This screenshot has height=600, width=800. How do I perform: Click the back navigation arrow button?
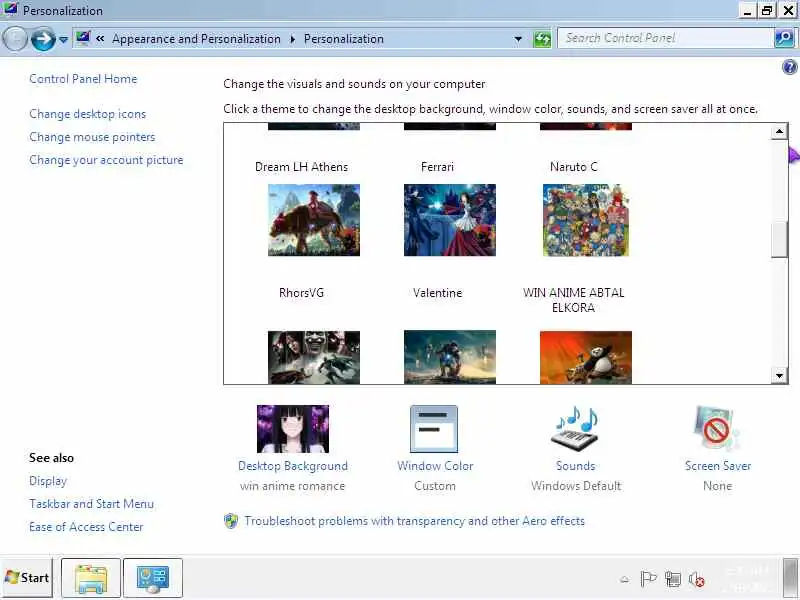pyautogui.click(x=15, y=39)
